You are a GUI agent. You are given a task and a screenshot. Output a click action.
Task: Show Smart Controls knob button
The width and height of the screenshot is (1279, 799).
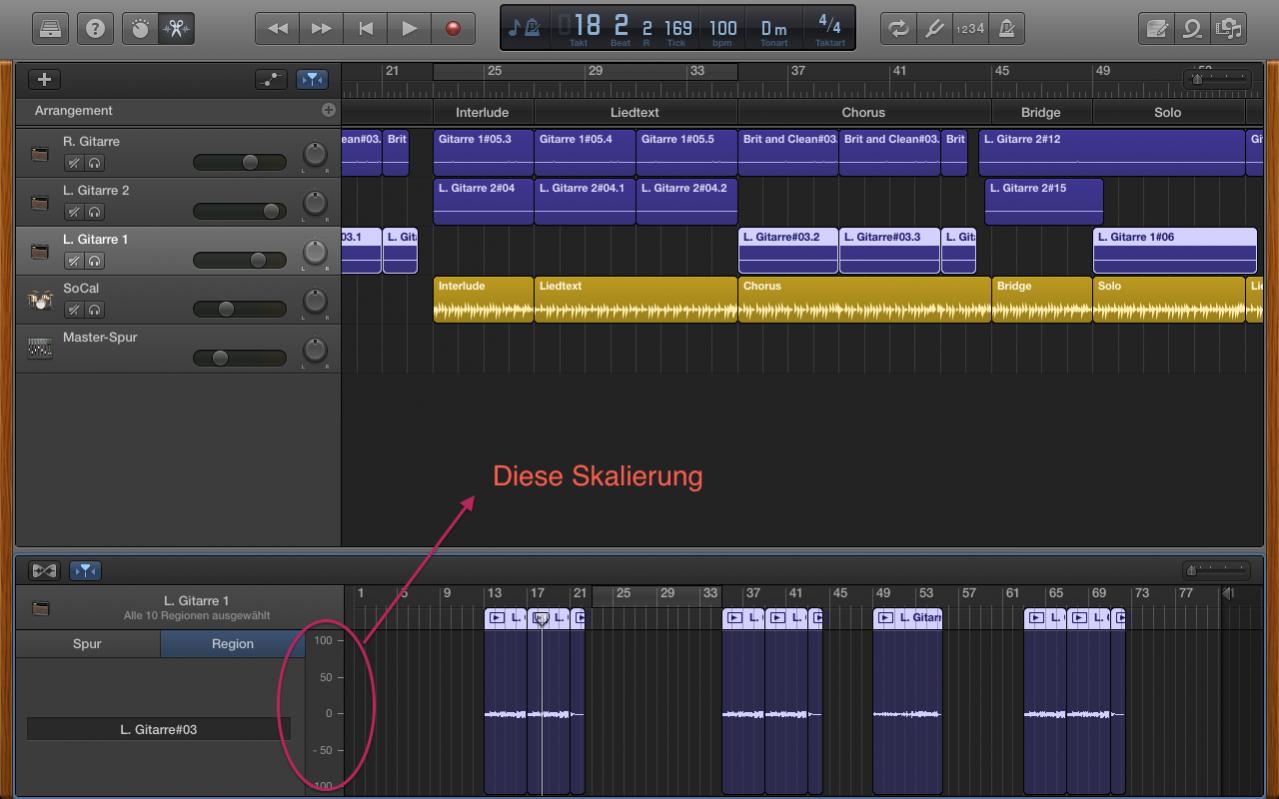click(140, 29)
